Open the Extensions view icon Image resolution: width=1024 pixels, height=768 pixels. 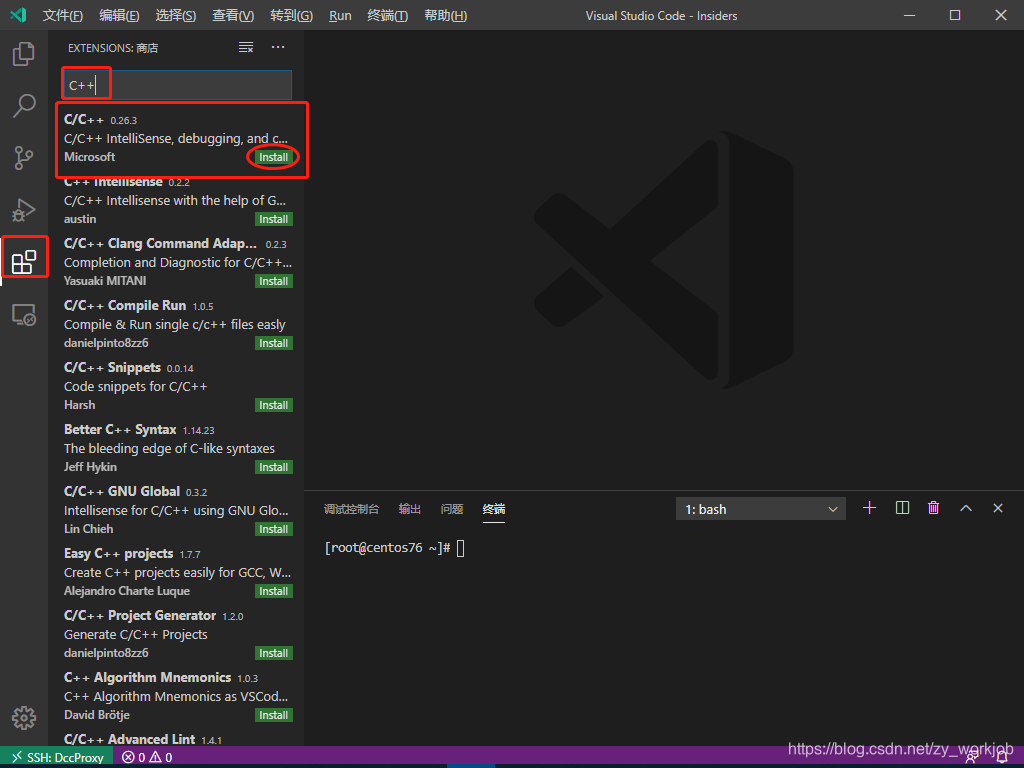(24, 261)
